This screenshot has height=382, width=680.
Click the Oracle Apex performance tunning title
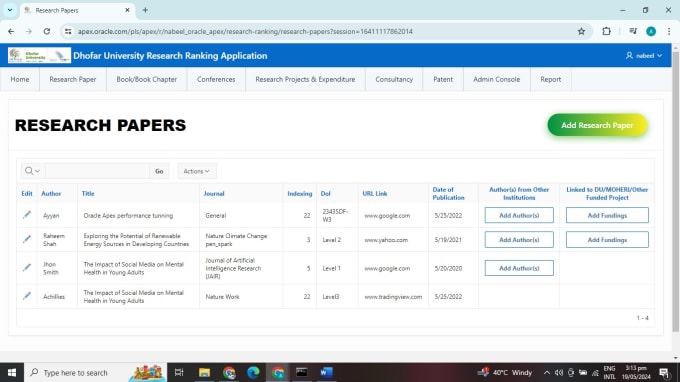128,215
